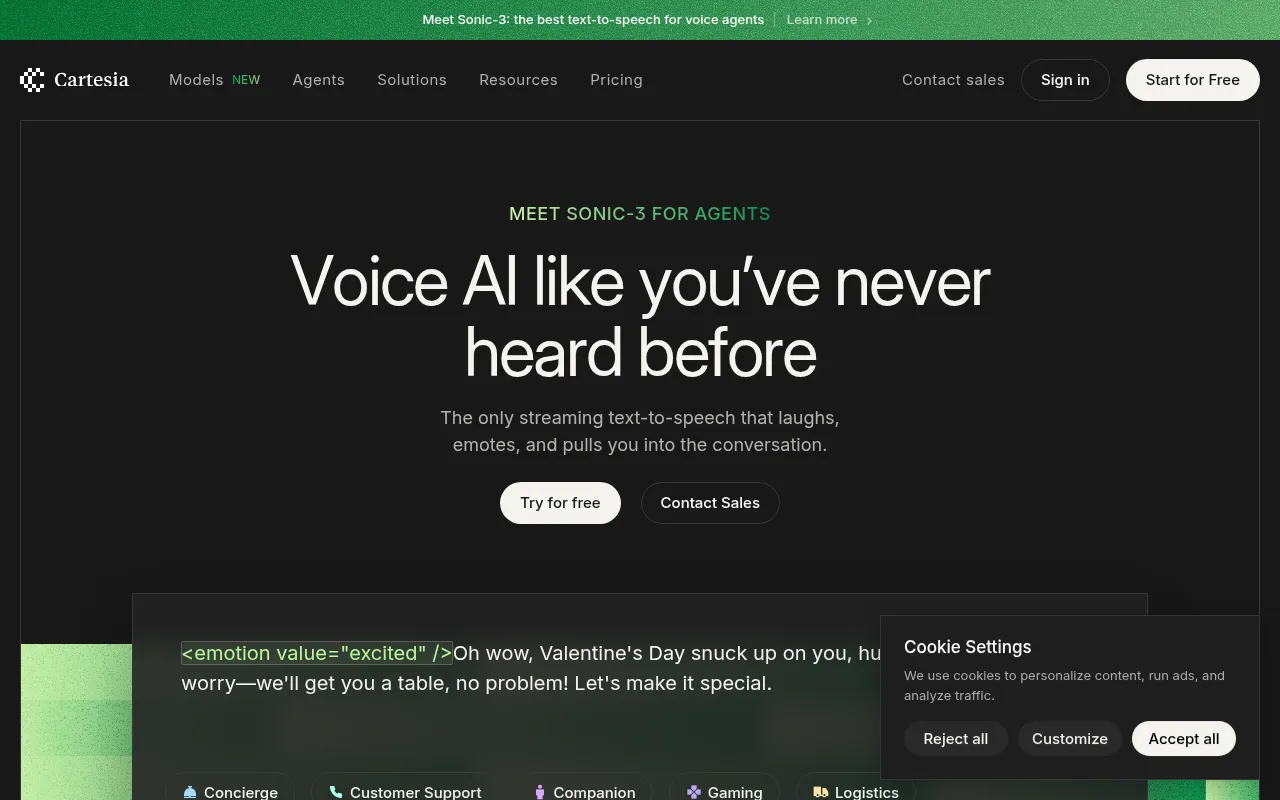This screenshot has width=1280, height=800.
Task: Go to the Pricing page
Action: pos(616,80)
